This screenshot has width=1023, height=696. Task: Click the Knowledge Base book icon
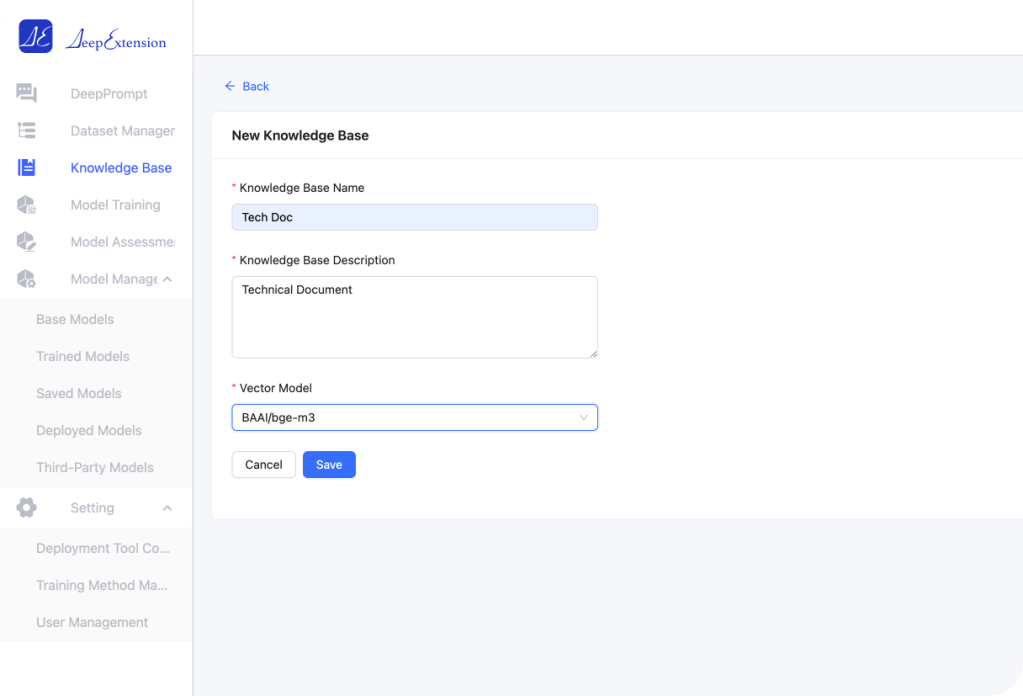tap(27, 168)
